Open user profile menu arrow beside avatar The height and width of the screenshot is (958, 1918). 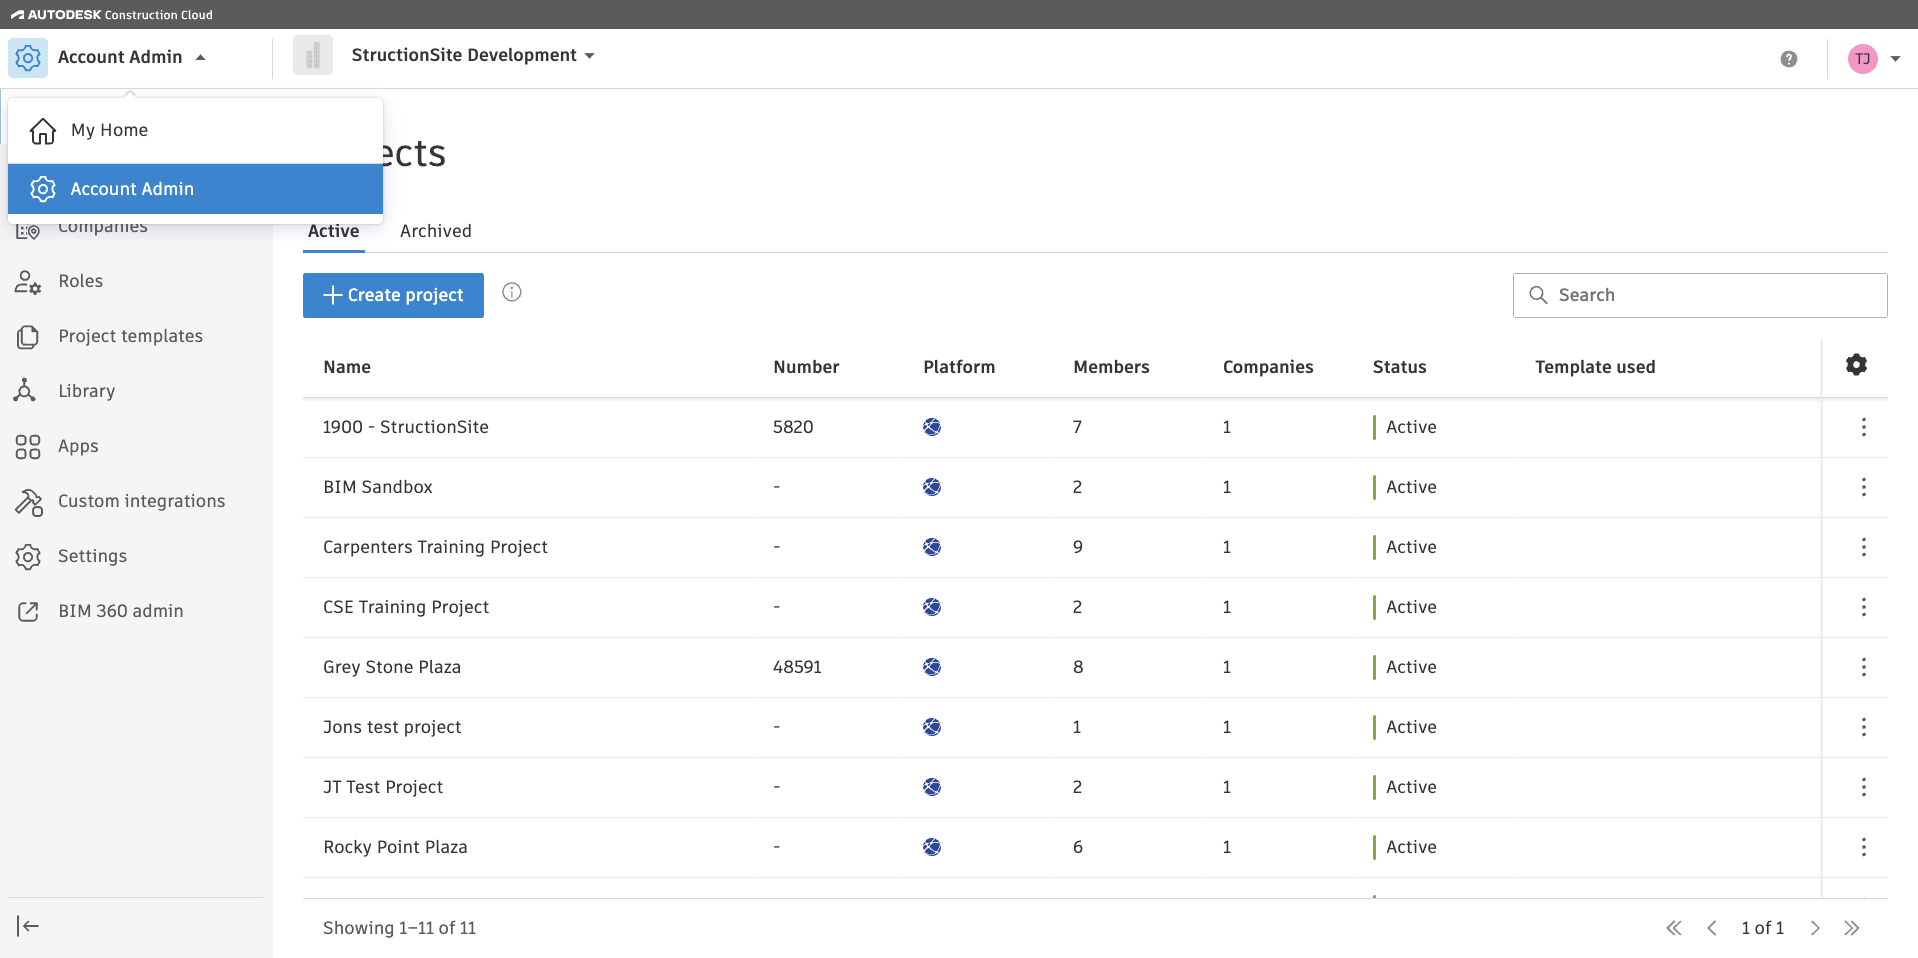1895,59
